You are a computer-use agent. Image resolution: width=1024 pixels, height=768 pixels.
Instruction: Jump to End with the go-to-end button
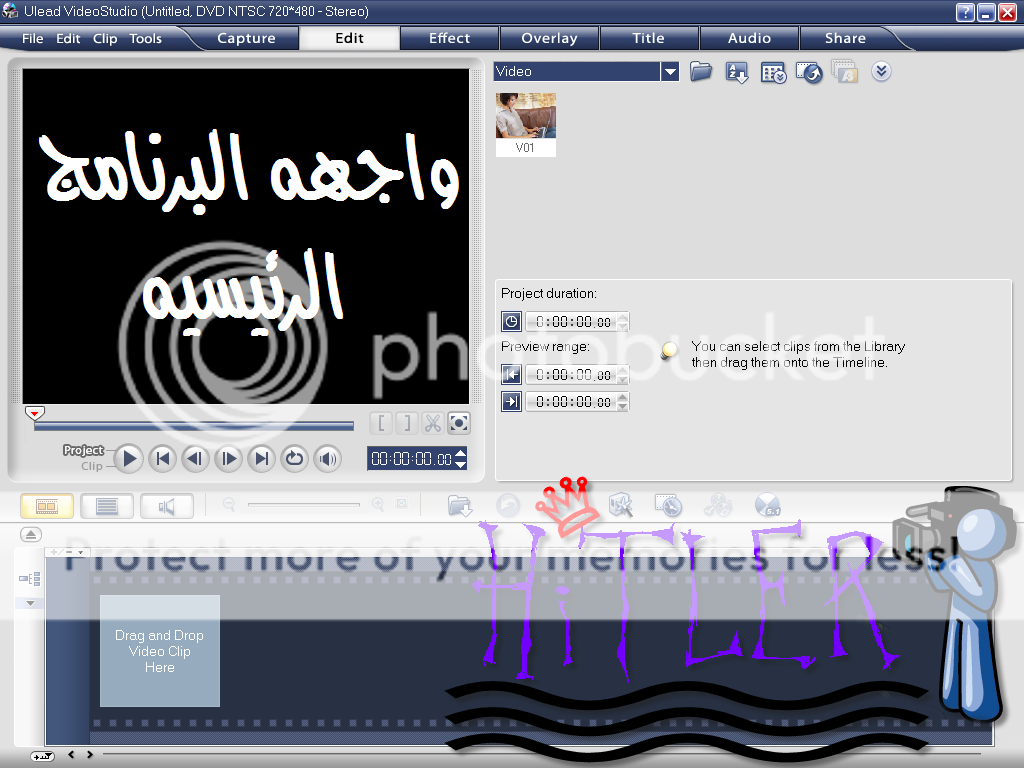tap(262, 458)
